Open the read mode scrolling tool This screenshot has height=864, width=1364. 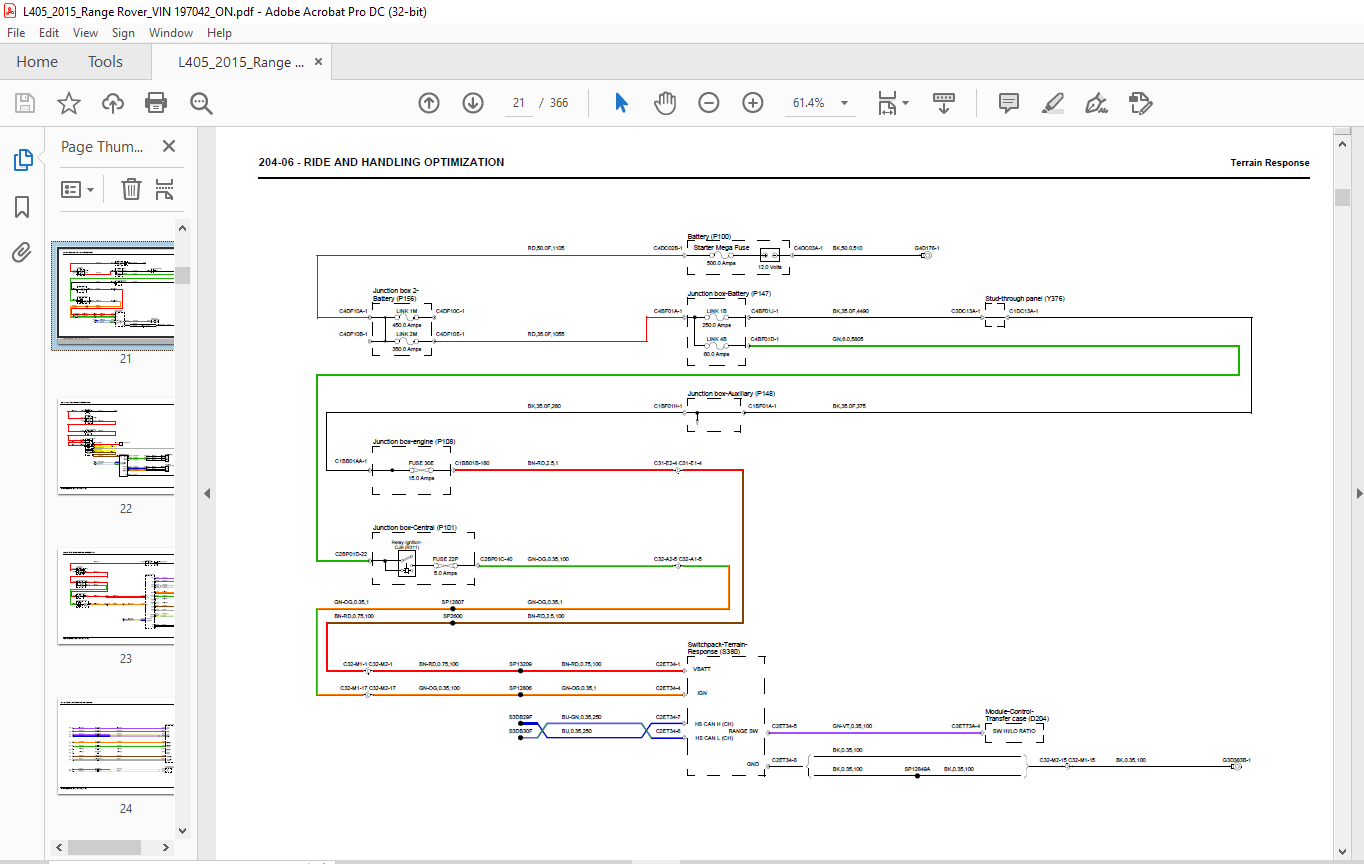[x=944, y=103]
